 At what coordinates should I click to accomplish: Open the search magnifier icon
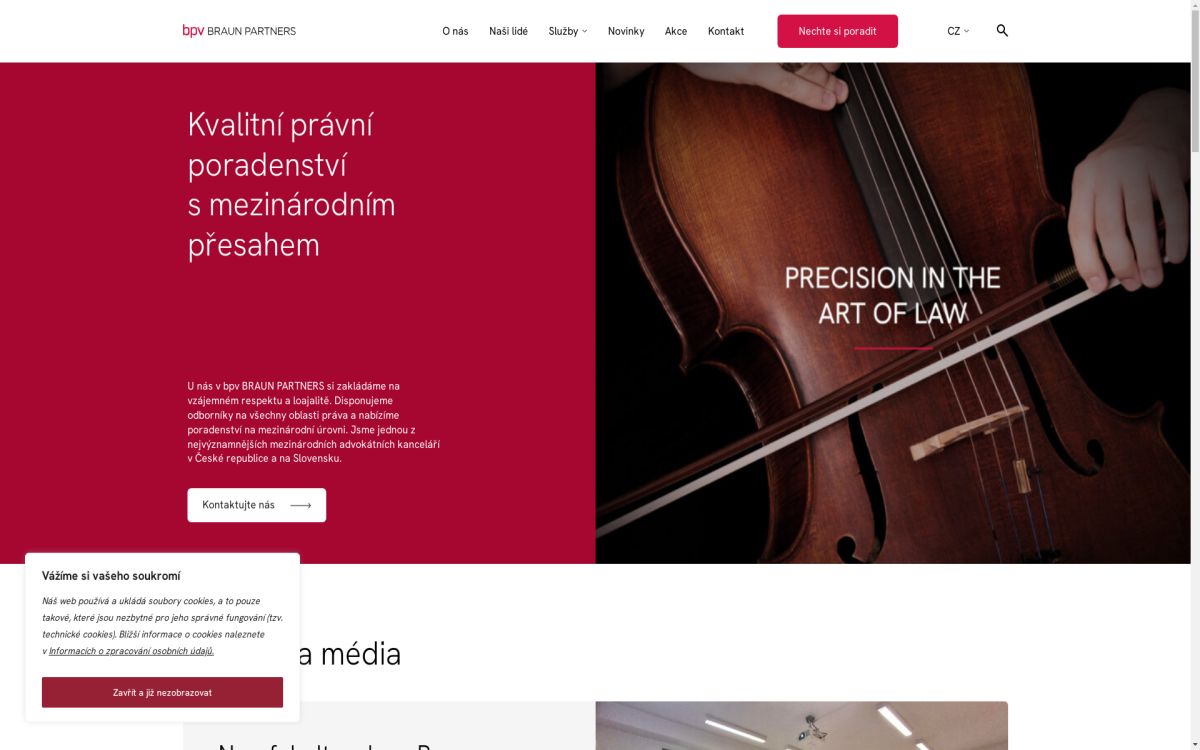pos(1002,31)
